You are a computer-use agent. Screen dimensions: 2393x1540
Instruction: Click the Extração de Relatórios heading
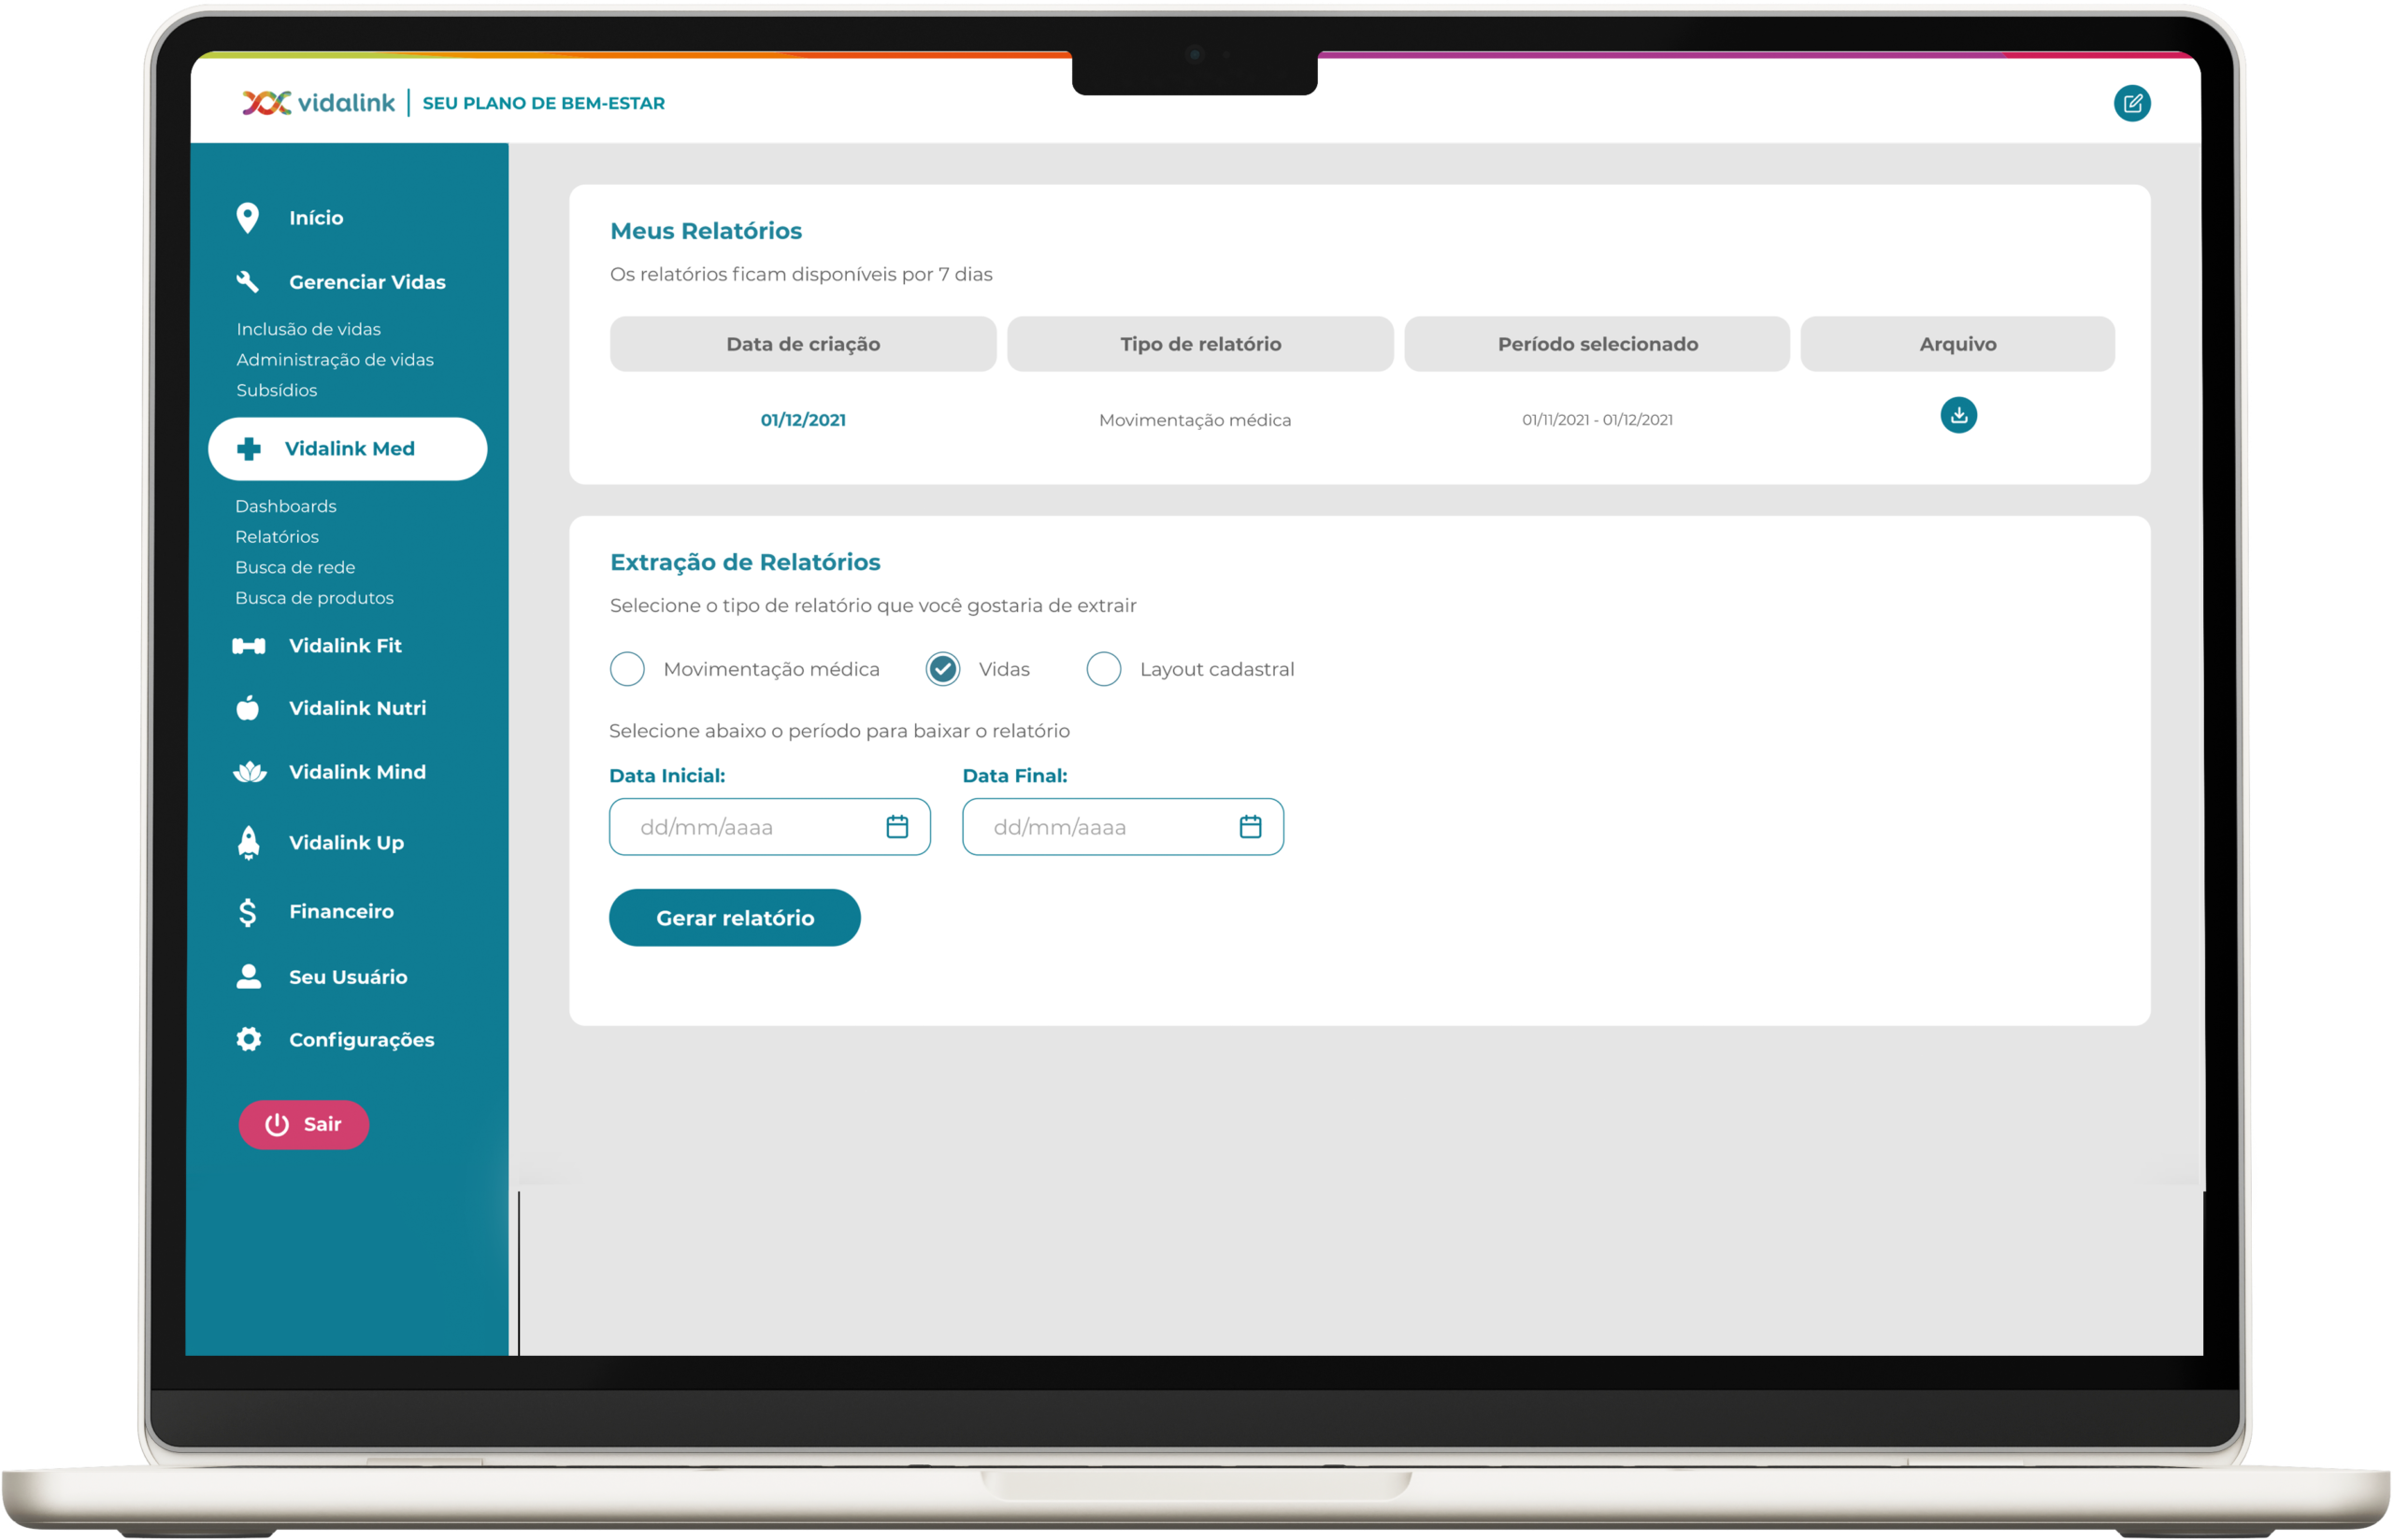click(745, 562)
